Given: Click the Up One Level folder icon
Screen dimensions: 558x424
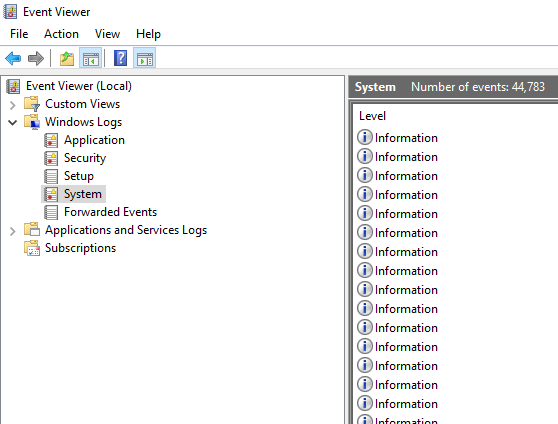Looking at the screenshot, I should point(67,58).
